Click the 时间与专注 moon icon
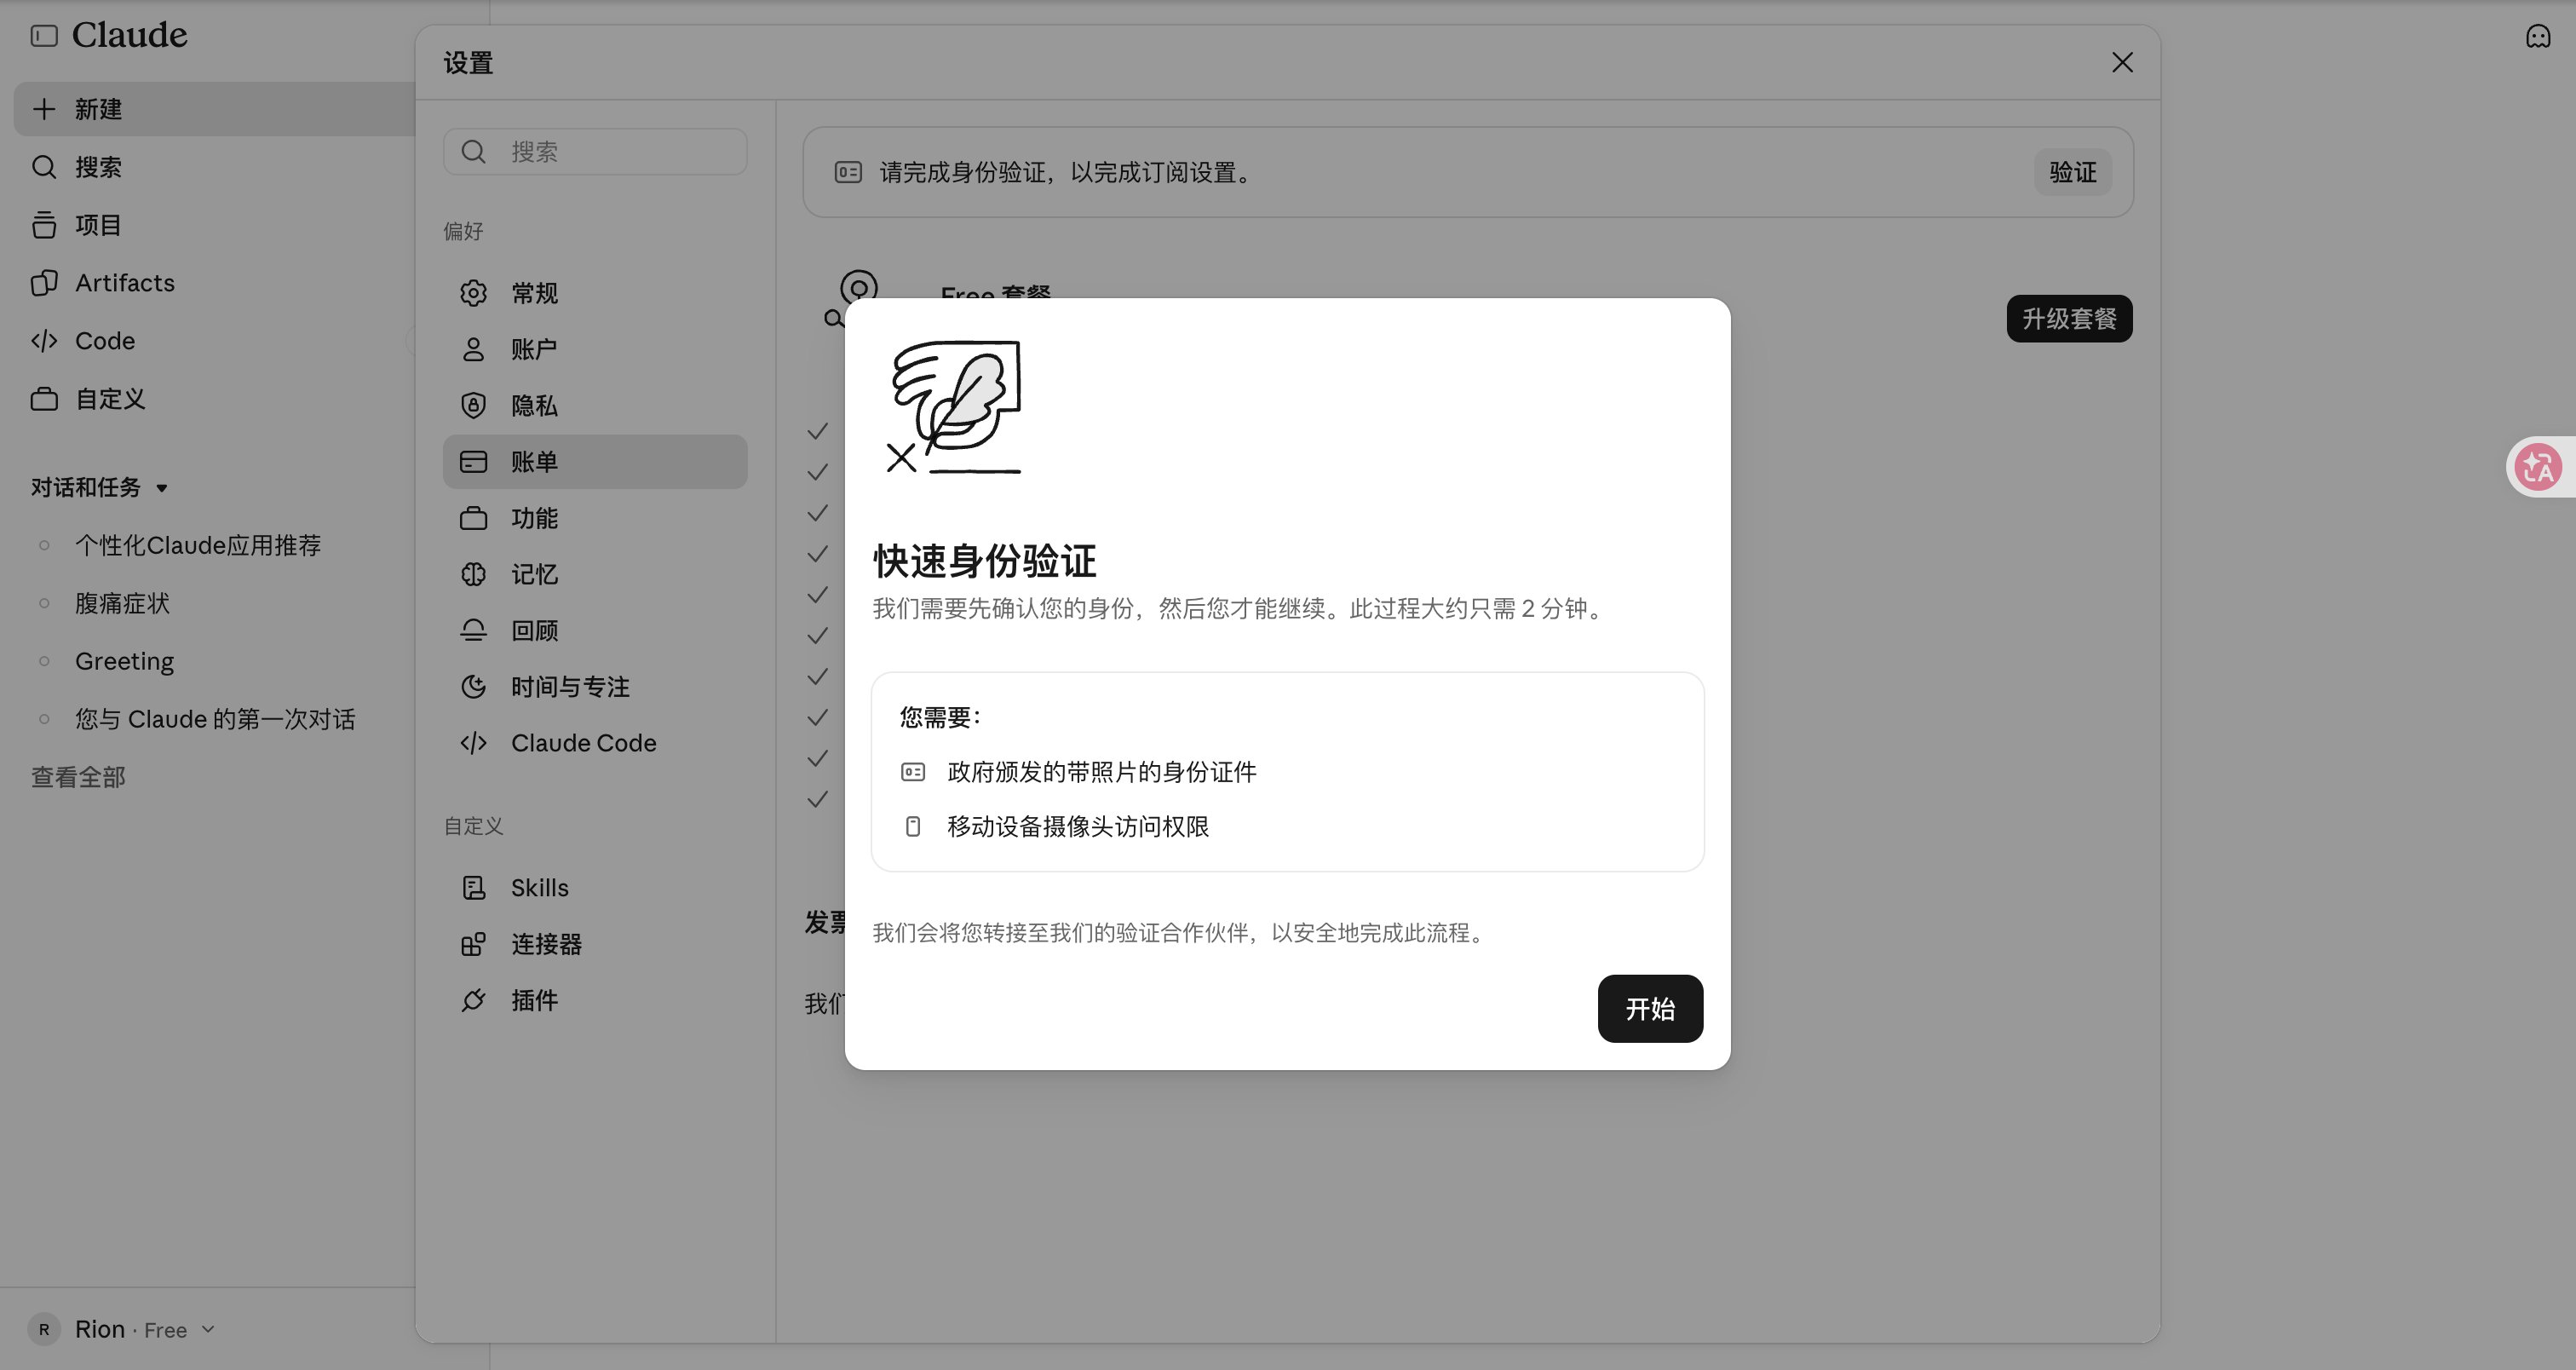2576x1370 pixels. pyautogui.click(x=473, y=686)
